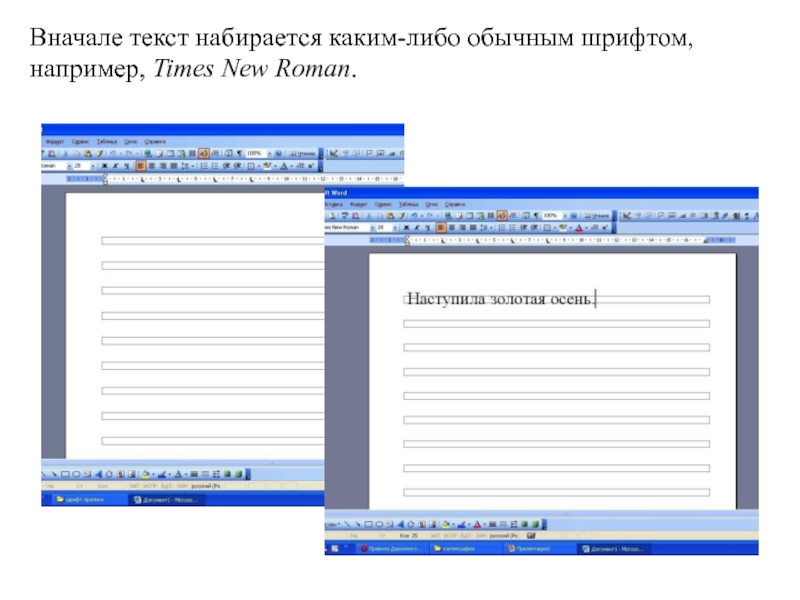This screenshot has width=800, height=600.
Task: Toggle Italic in the front Word window
Action: click(x=417, y=228)
